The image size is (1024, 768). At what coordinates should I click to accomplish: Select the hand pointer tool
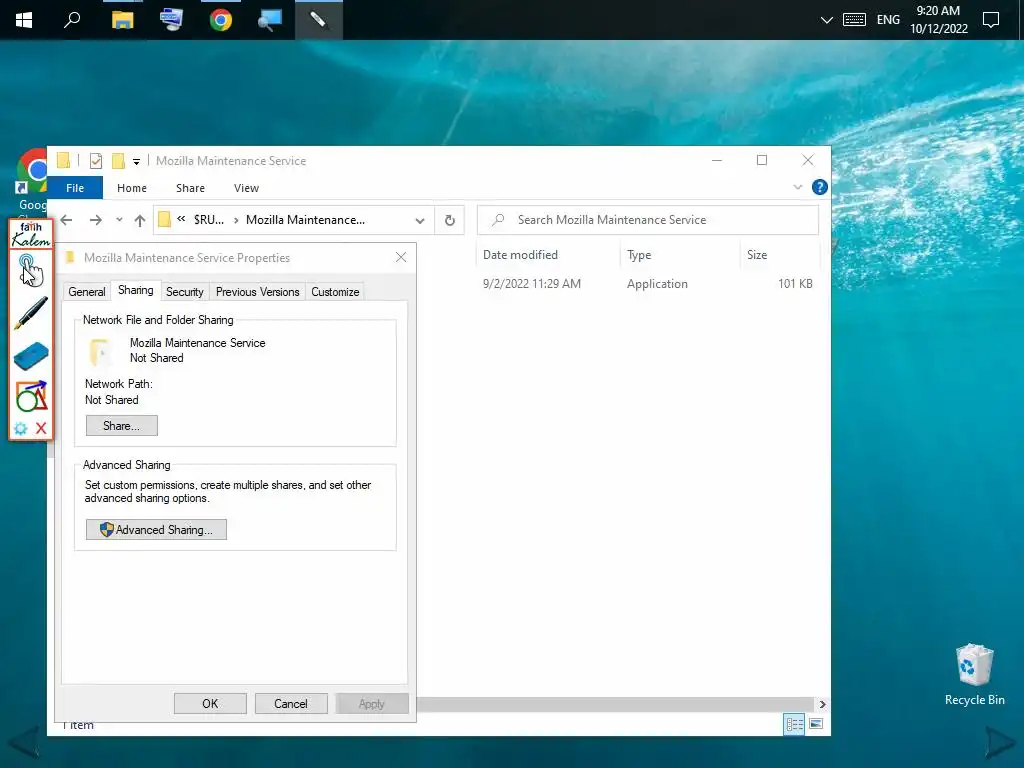click(30, 270)
